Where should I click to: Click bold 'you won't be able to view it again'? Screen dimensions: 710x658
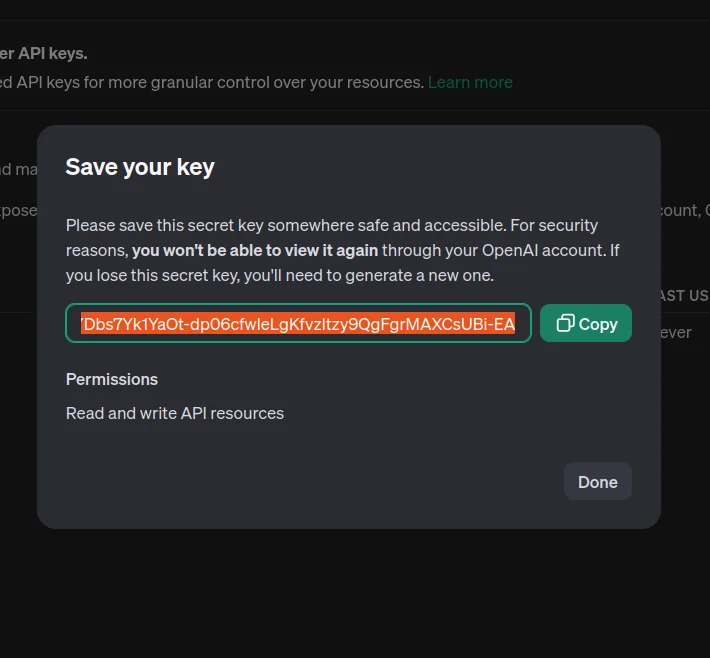[x=255, y=250]
